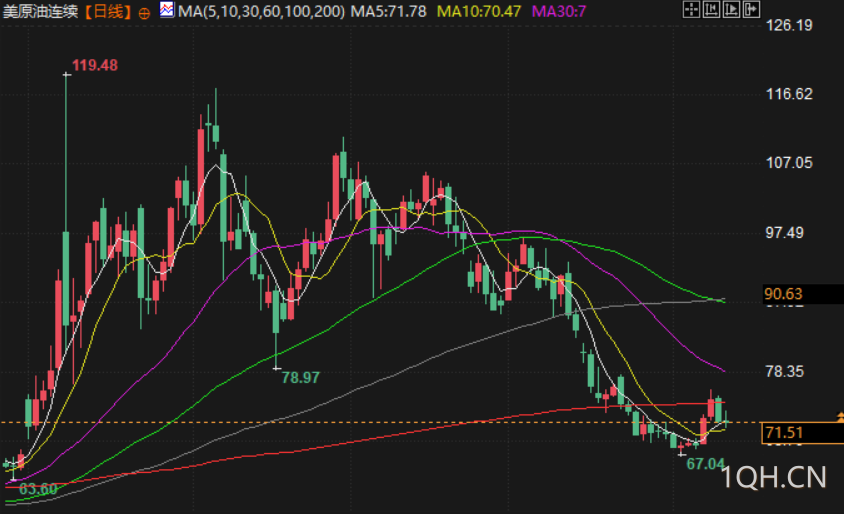Screen dimensions: 844x514
Task: Select the MA5:71.78 indicator label
Action: [x=388, y=11]
